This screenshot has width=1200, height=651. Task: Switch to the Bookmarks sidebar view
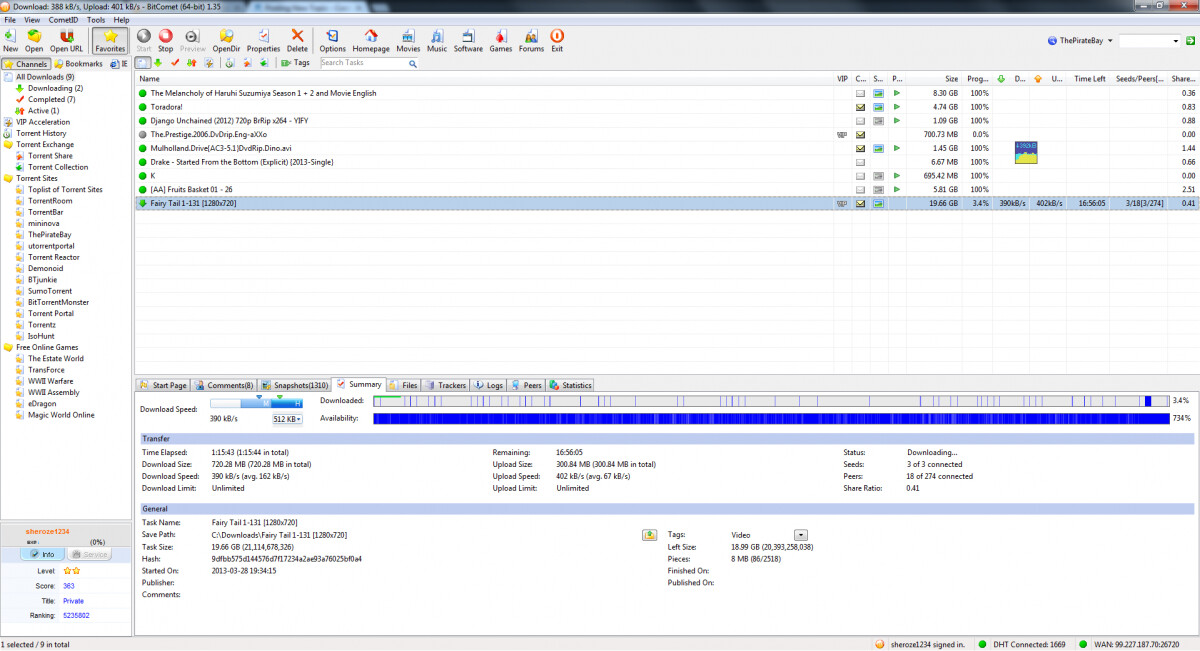pyautogui.click(x=78, y=64)
